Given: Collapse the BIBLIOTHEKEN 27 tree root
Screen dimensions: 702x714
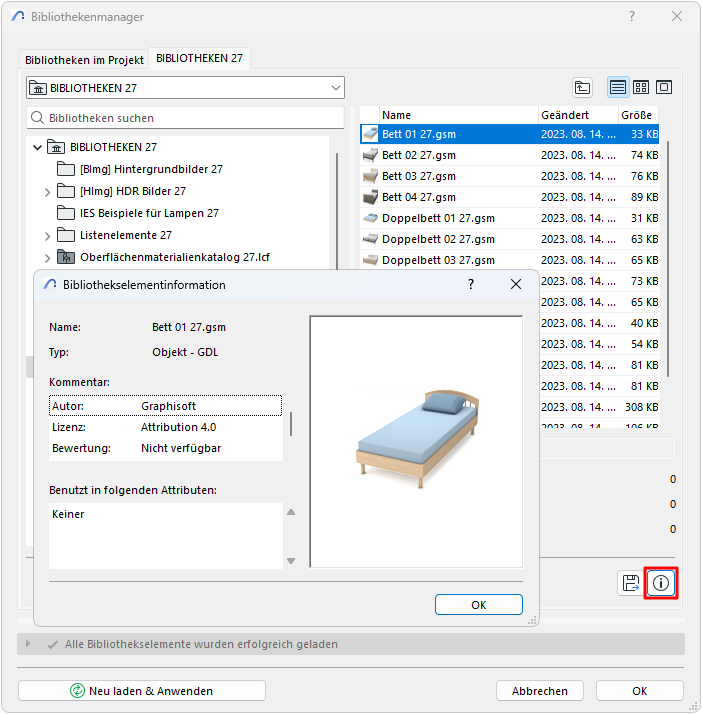Looking at the screenshot, I should (38, 147).
